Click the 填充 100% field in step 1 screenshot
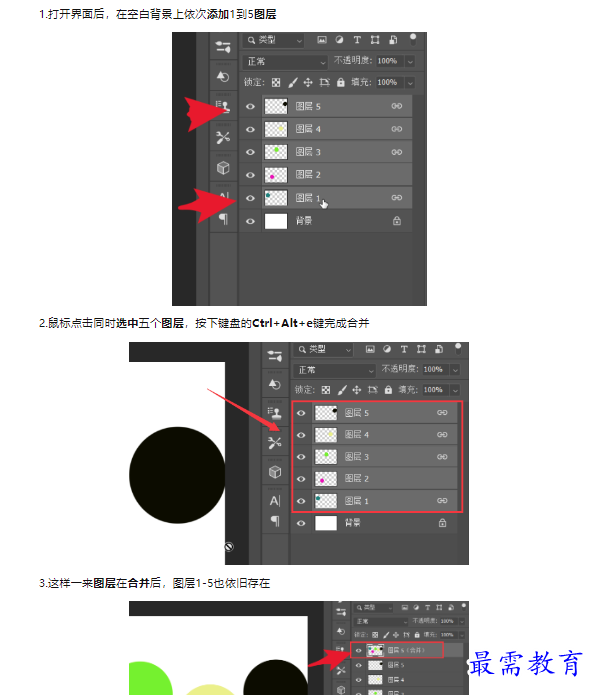The width and height of the screenshot is (591, 695). (390, 82)
